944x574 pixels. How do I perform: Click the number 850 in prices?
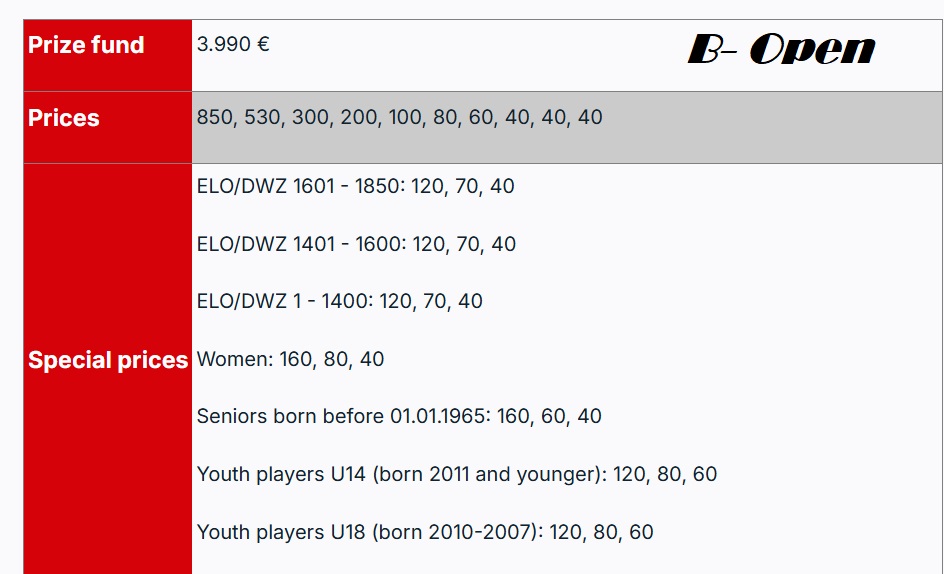pos(213,117)
